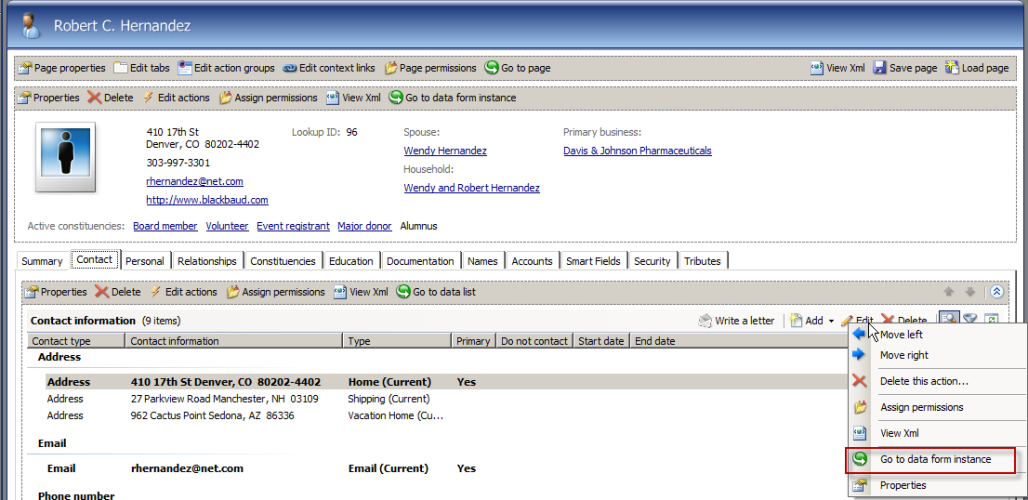Open the Smart Fields tab
The height and width of the screenshot is (500, 1028).
tap(593, 261)
